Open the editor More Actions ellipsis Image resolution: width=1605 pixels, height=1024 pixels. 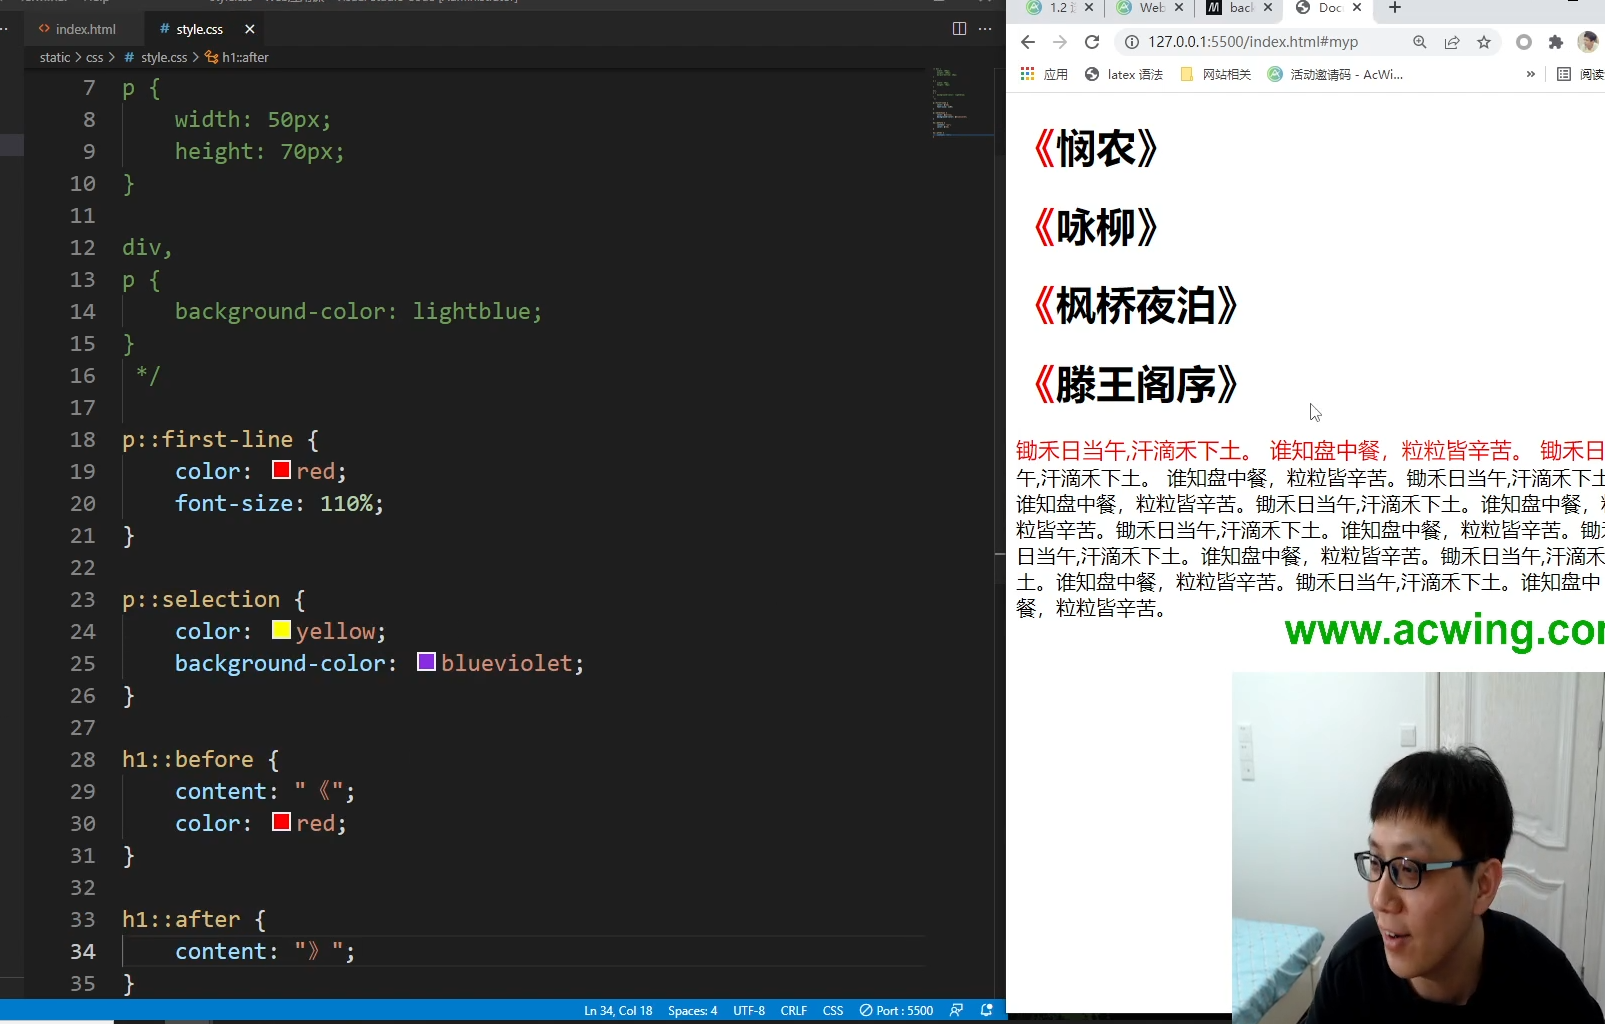click(x=985, y=28)
